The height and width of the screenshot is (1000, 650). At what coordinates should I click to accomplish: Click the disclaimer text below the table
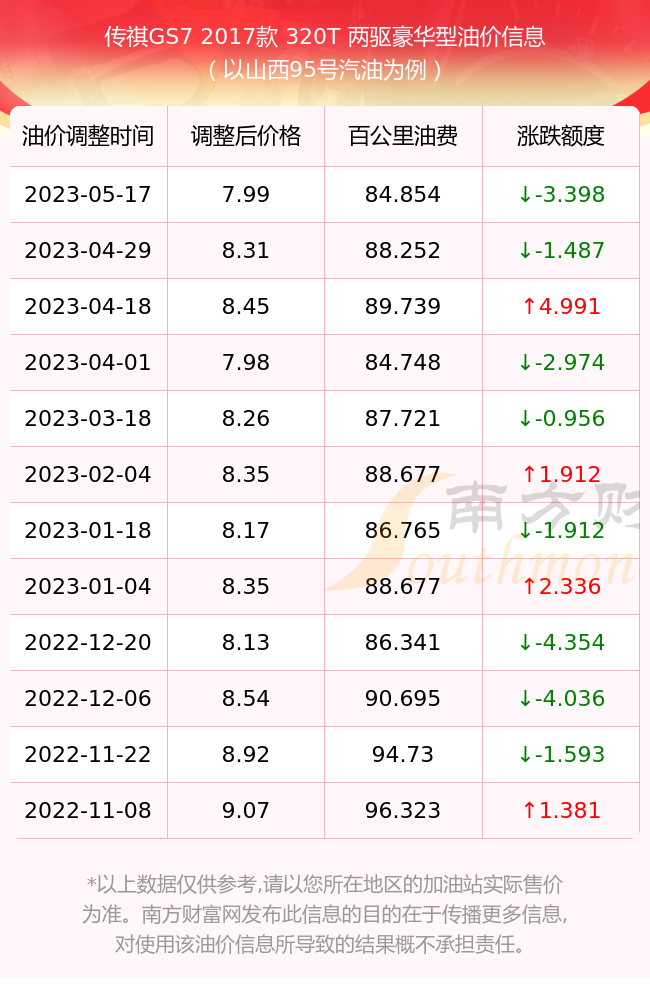point(325,914)
